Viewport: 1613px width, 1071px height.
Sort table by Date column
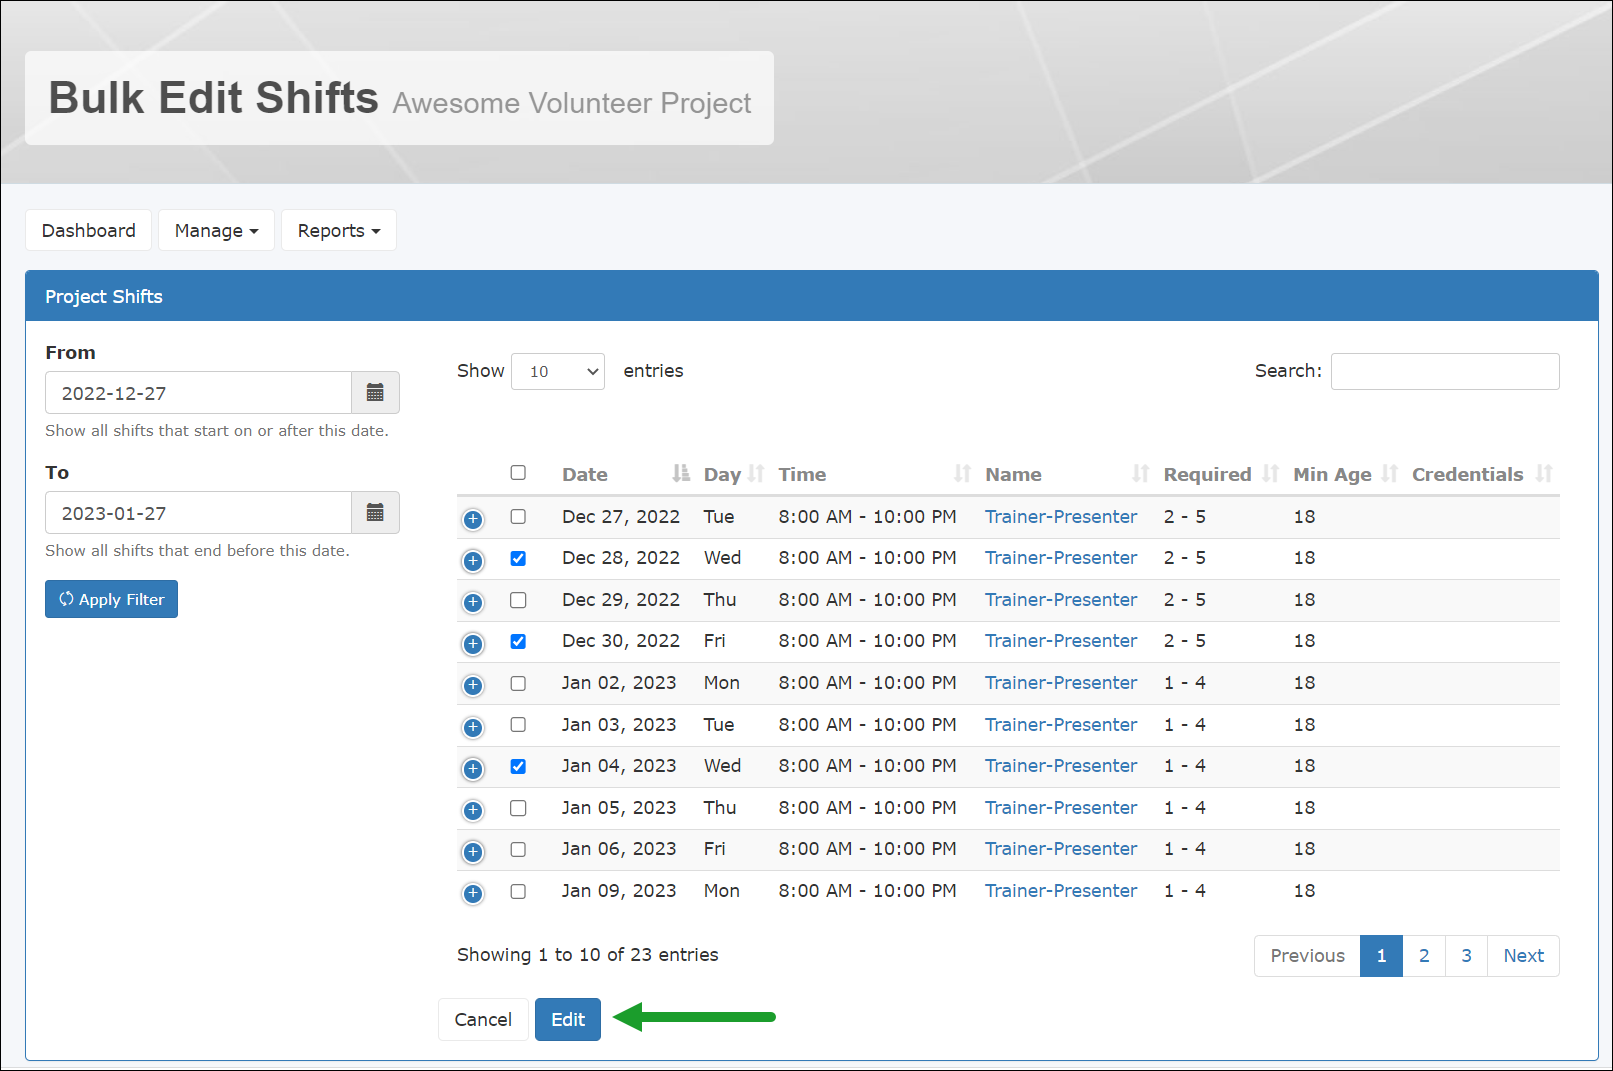click(x=625, y=474)
